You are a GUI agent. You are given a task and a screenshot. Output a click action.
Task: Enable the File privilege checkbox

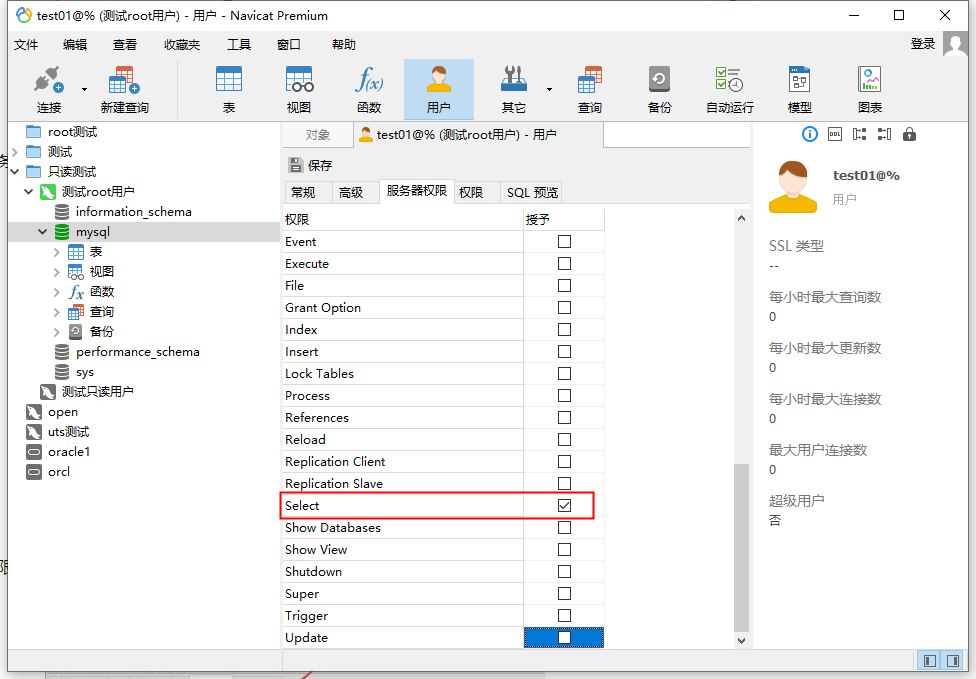coord(565,286)
